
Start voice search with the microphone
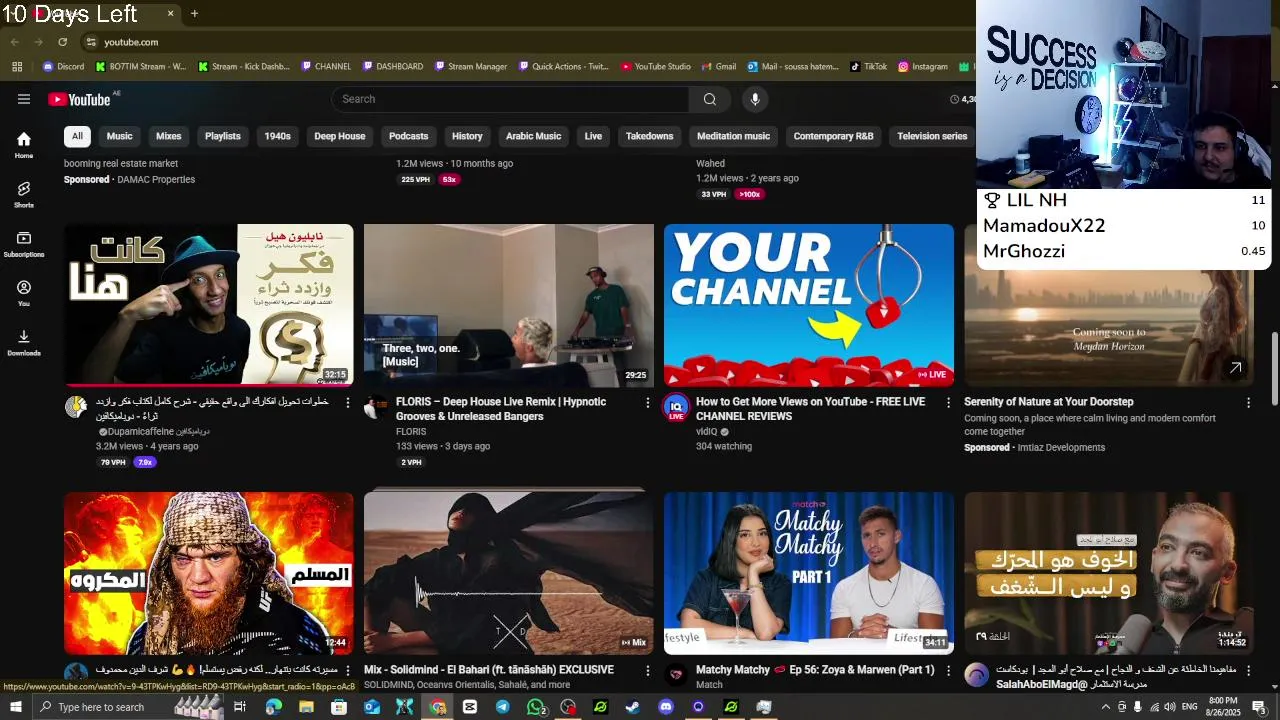pos(755,99)
